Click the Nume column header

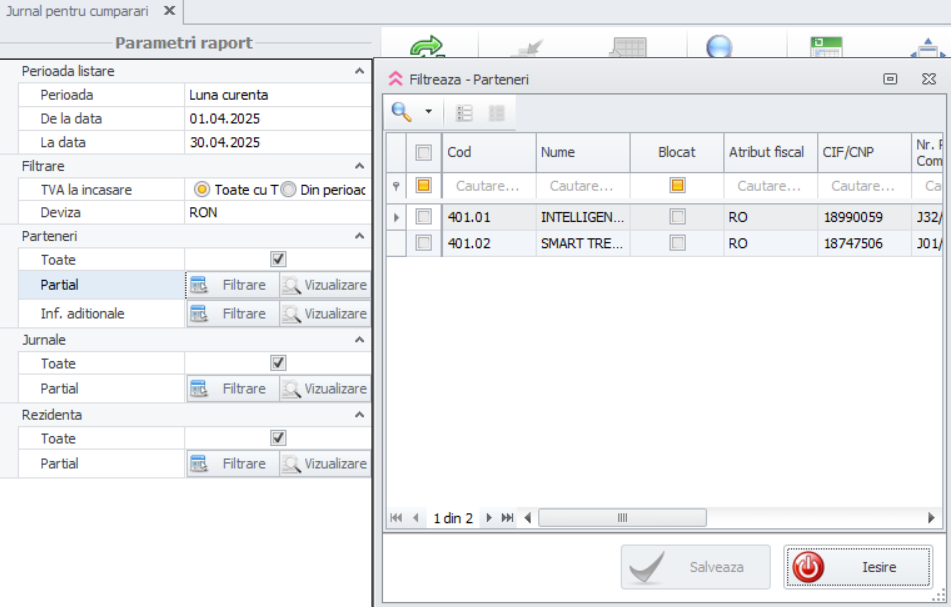click(582, 152)
